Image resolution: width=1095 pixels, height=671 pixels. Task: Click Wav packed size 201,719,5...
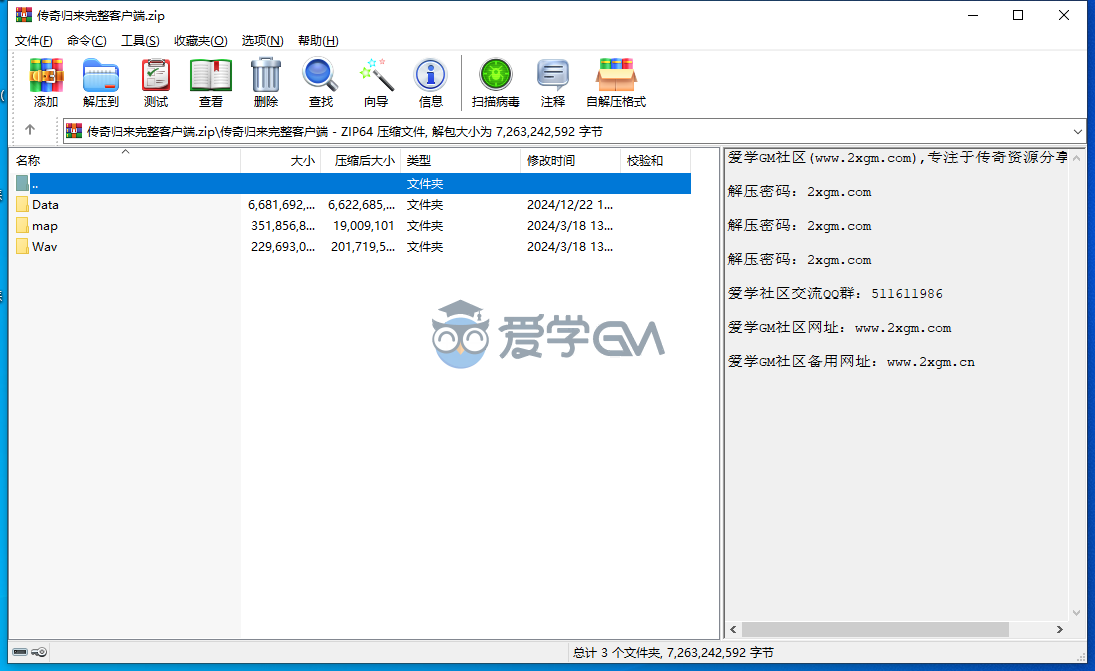coord(362,246)
